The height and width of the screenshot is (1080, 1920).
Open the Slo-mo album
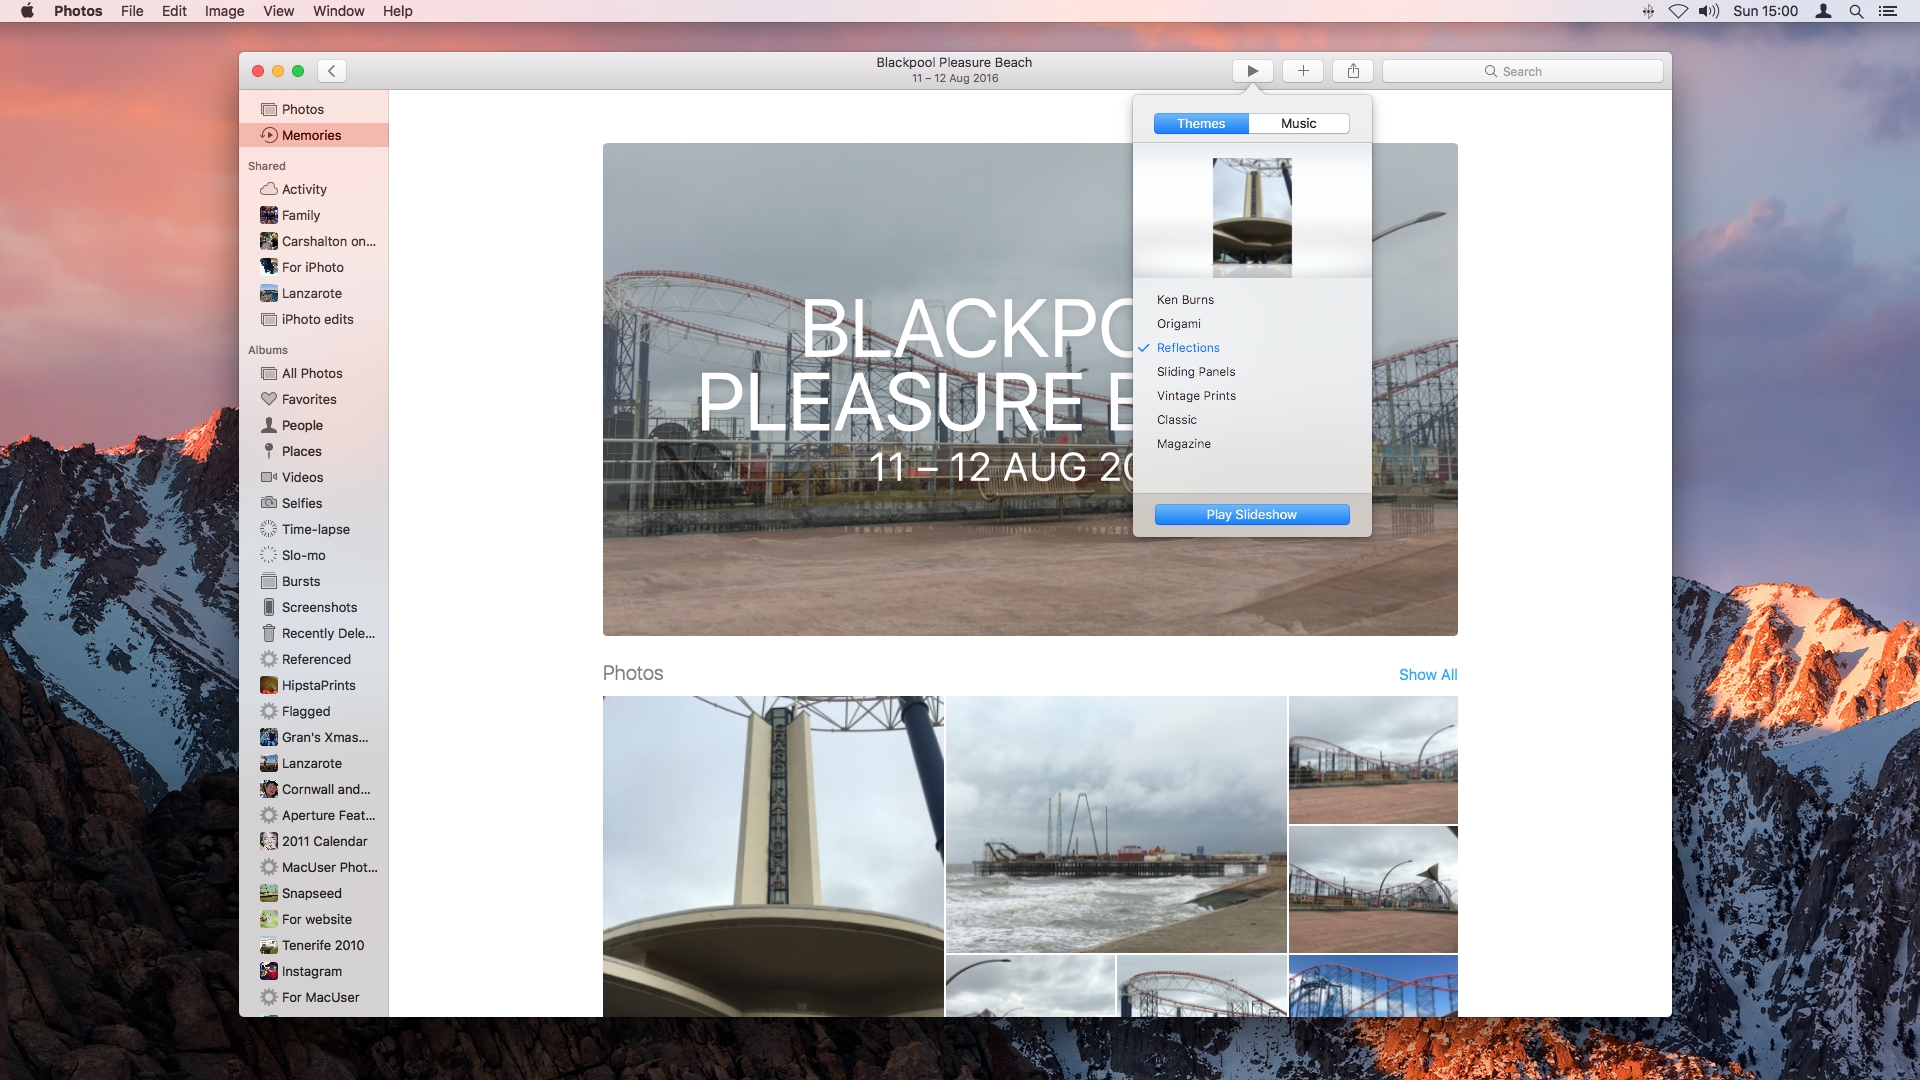tap(313, 555)
